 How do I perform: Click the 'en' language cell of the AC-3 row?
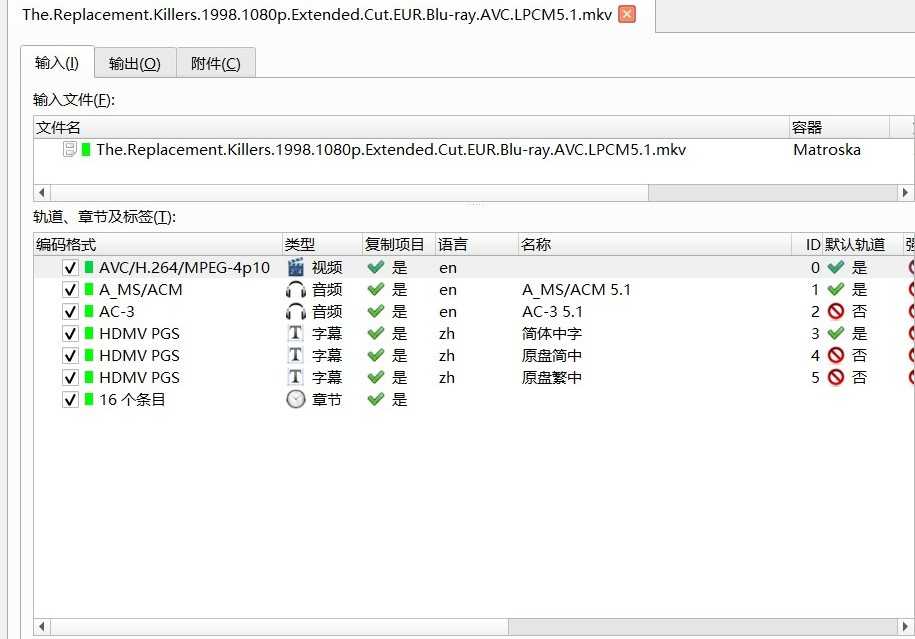pyautogui.click(x=448, y=312)
